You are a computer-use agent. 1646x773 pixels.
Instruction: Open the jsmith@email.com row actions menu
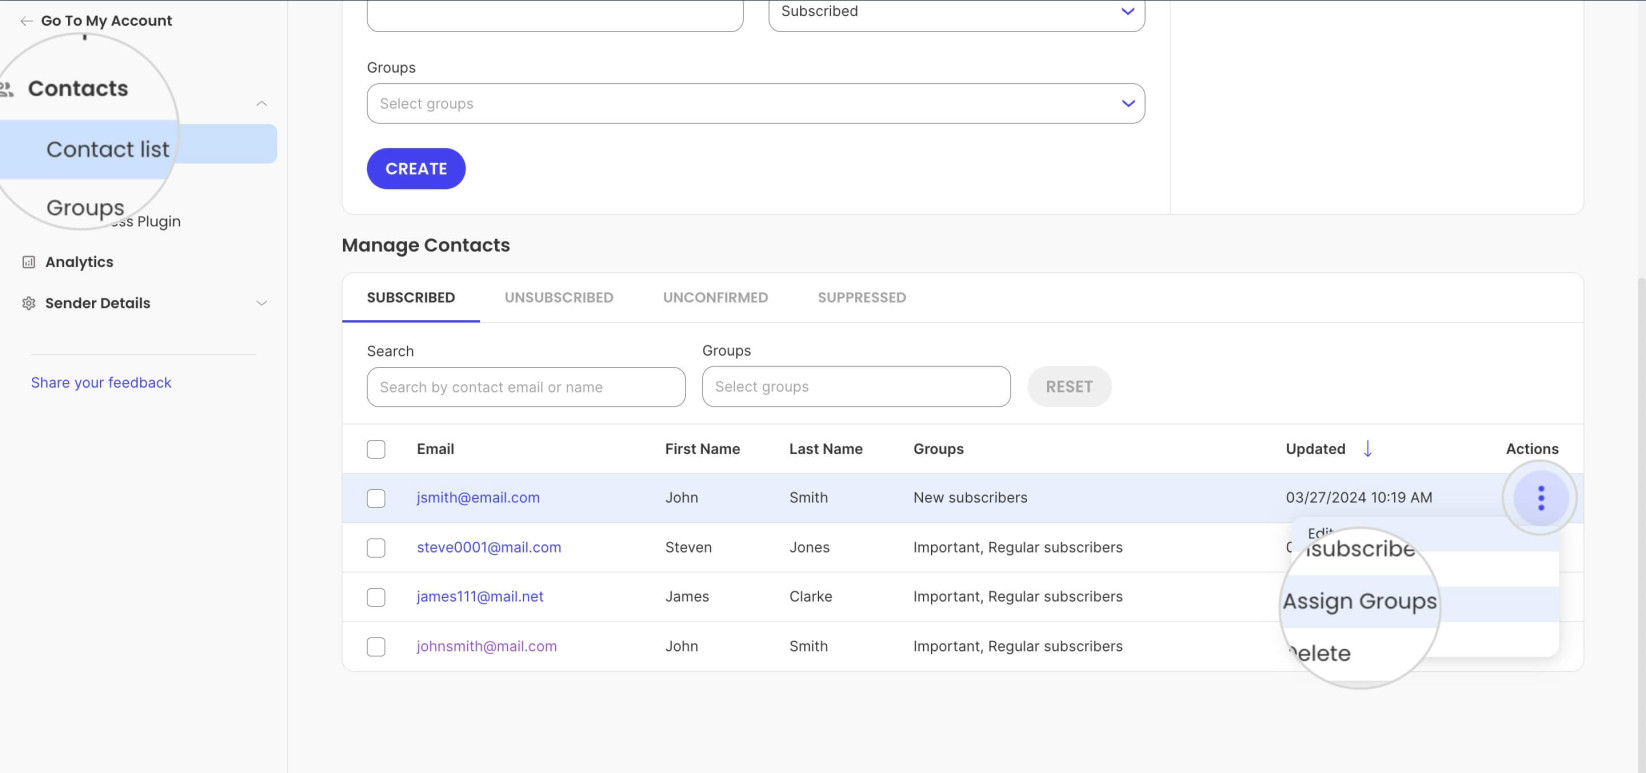click(x=1540, y=498)
